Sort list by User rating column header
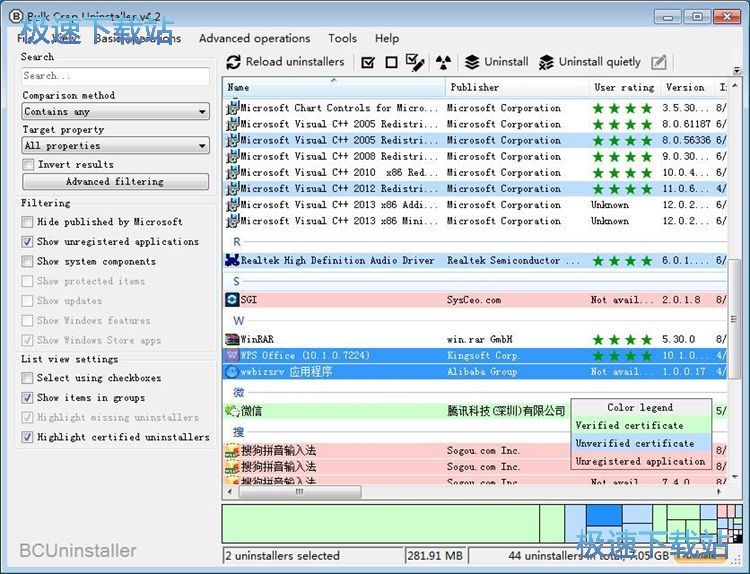Screen dimensions: 750x574 tap(625, 87)
